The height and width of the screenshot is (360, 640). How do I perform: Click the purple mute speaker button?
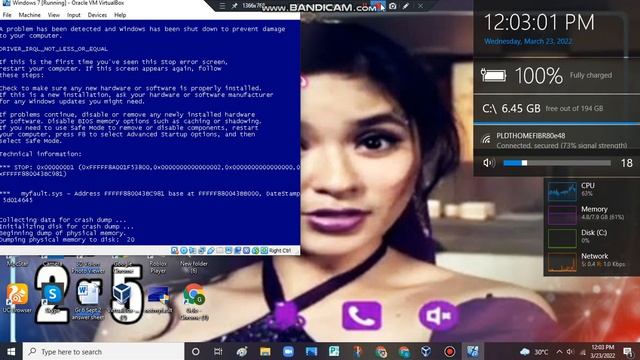tap(439, 315)
